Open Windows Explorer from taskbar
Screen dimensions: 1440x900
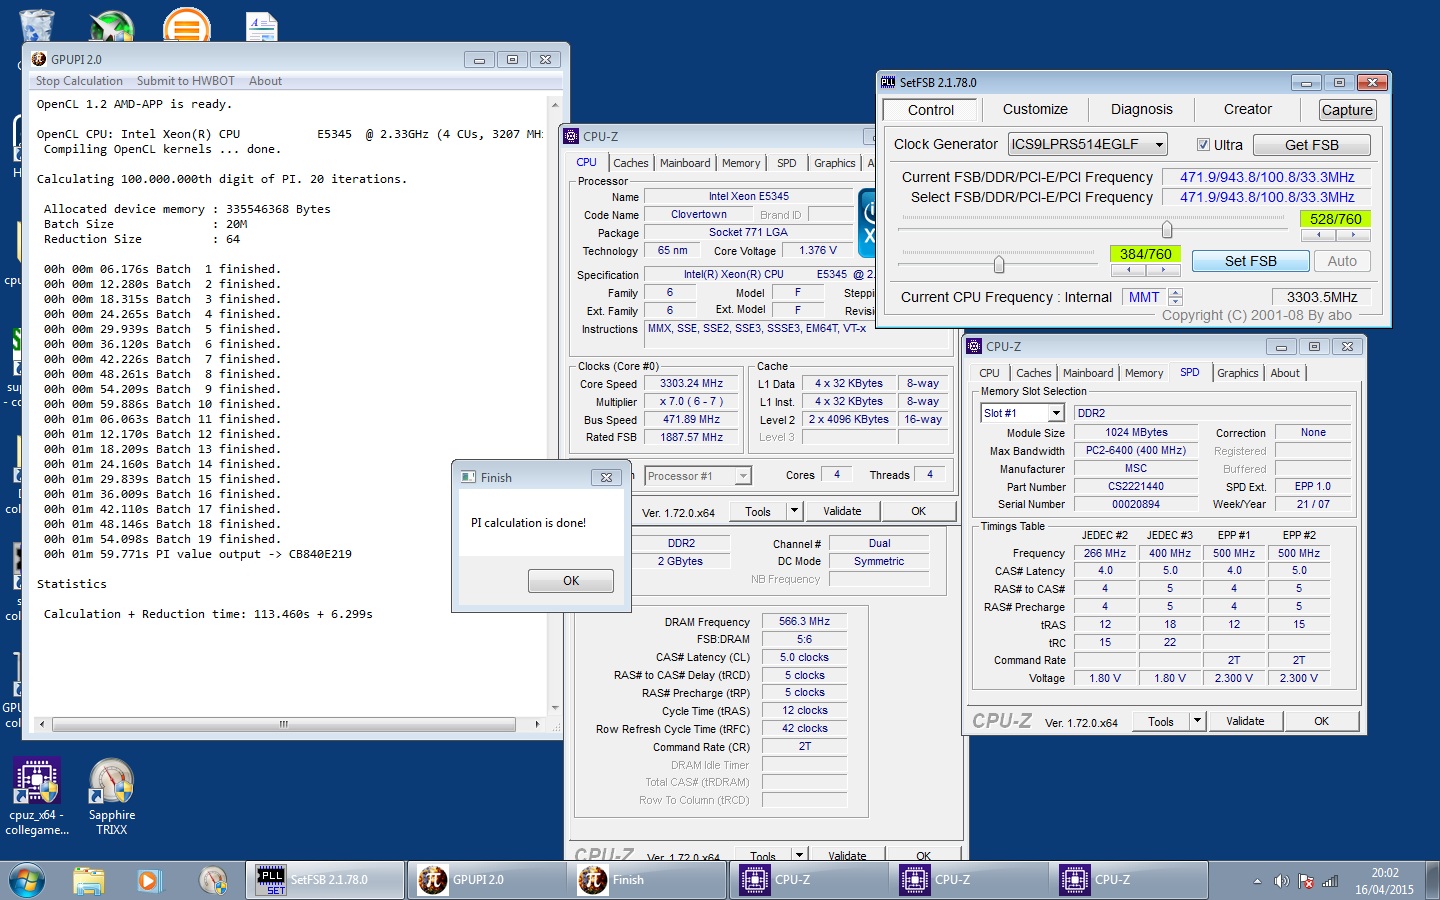[89, 881]
